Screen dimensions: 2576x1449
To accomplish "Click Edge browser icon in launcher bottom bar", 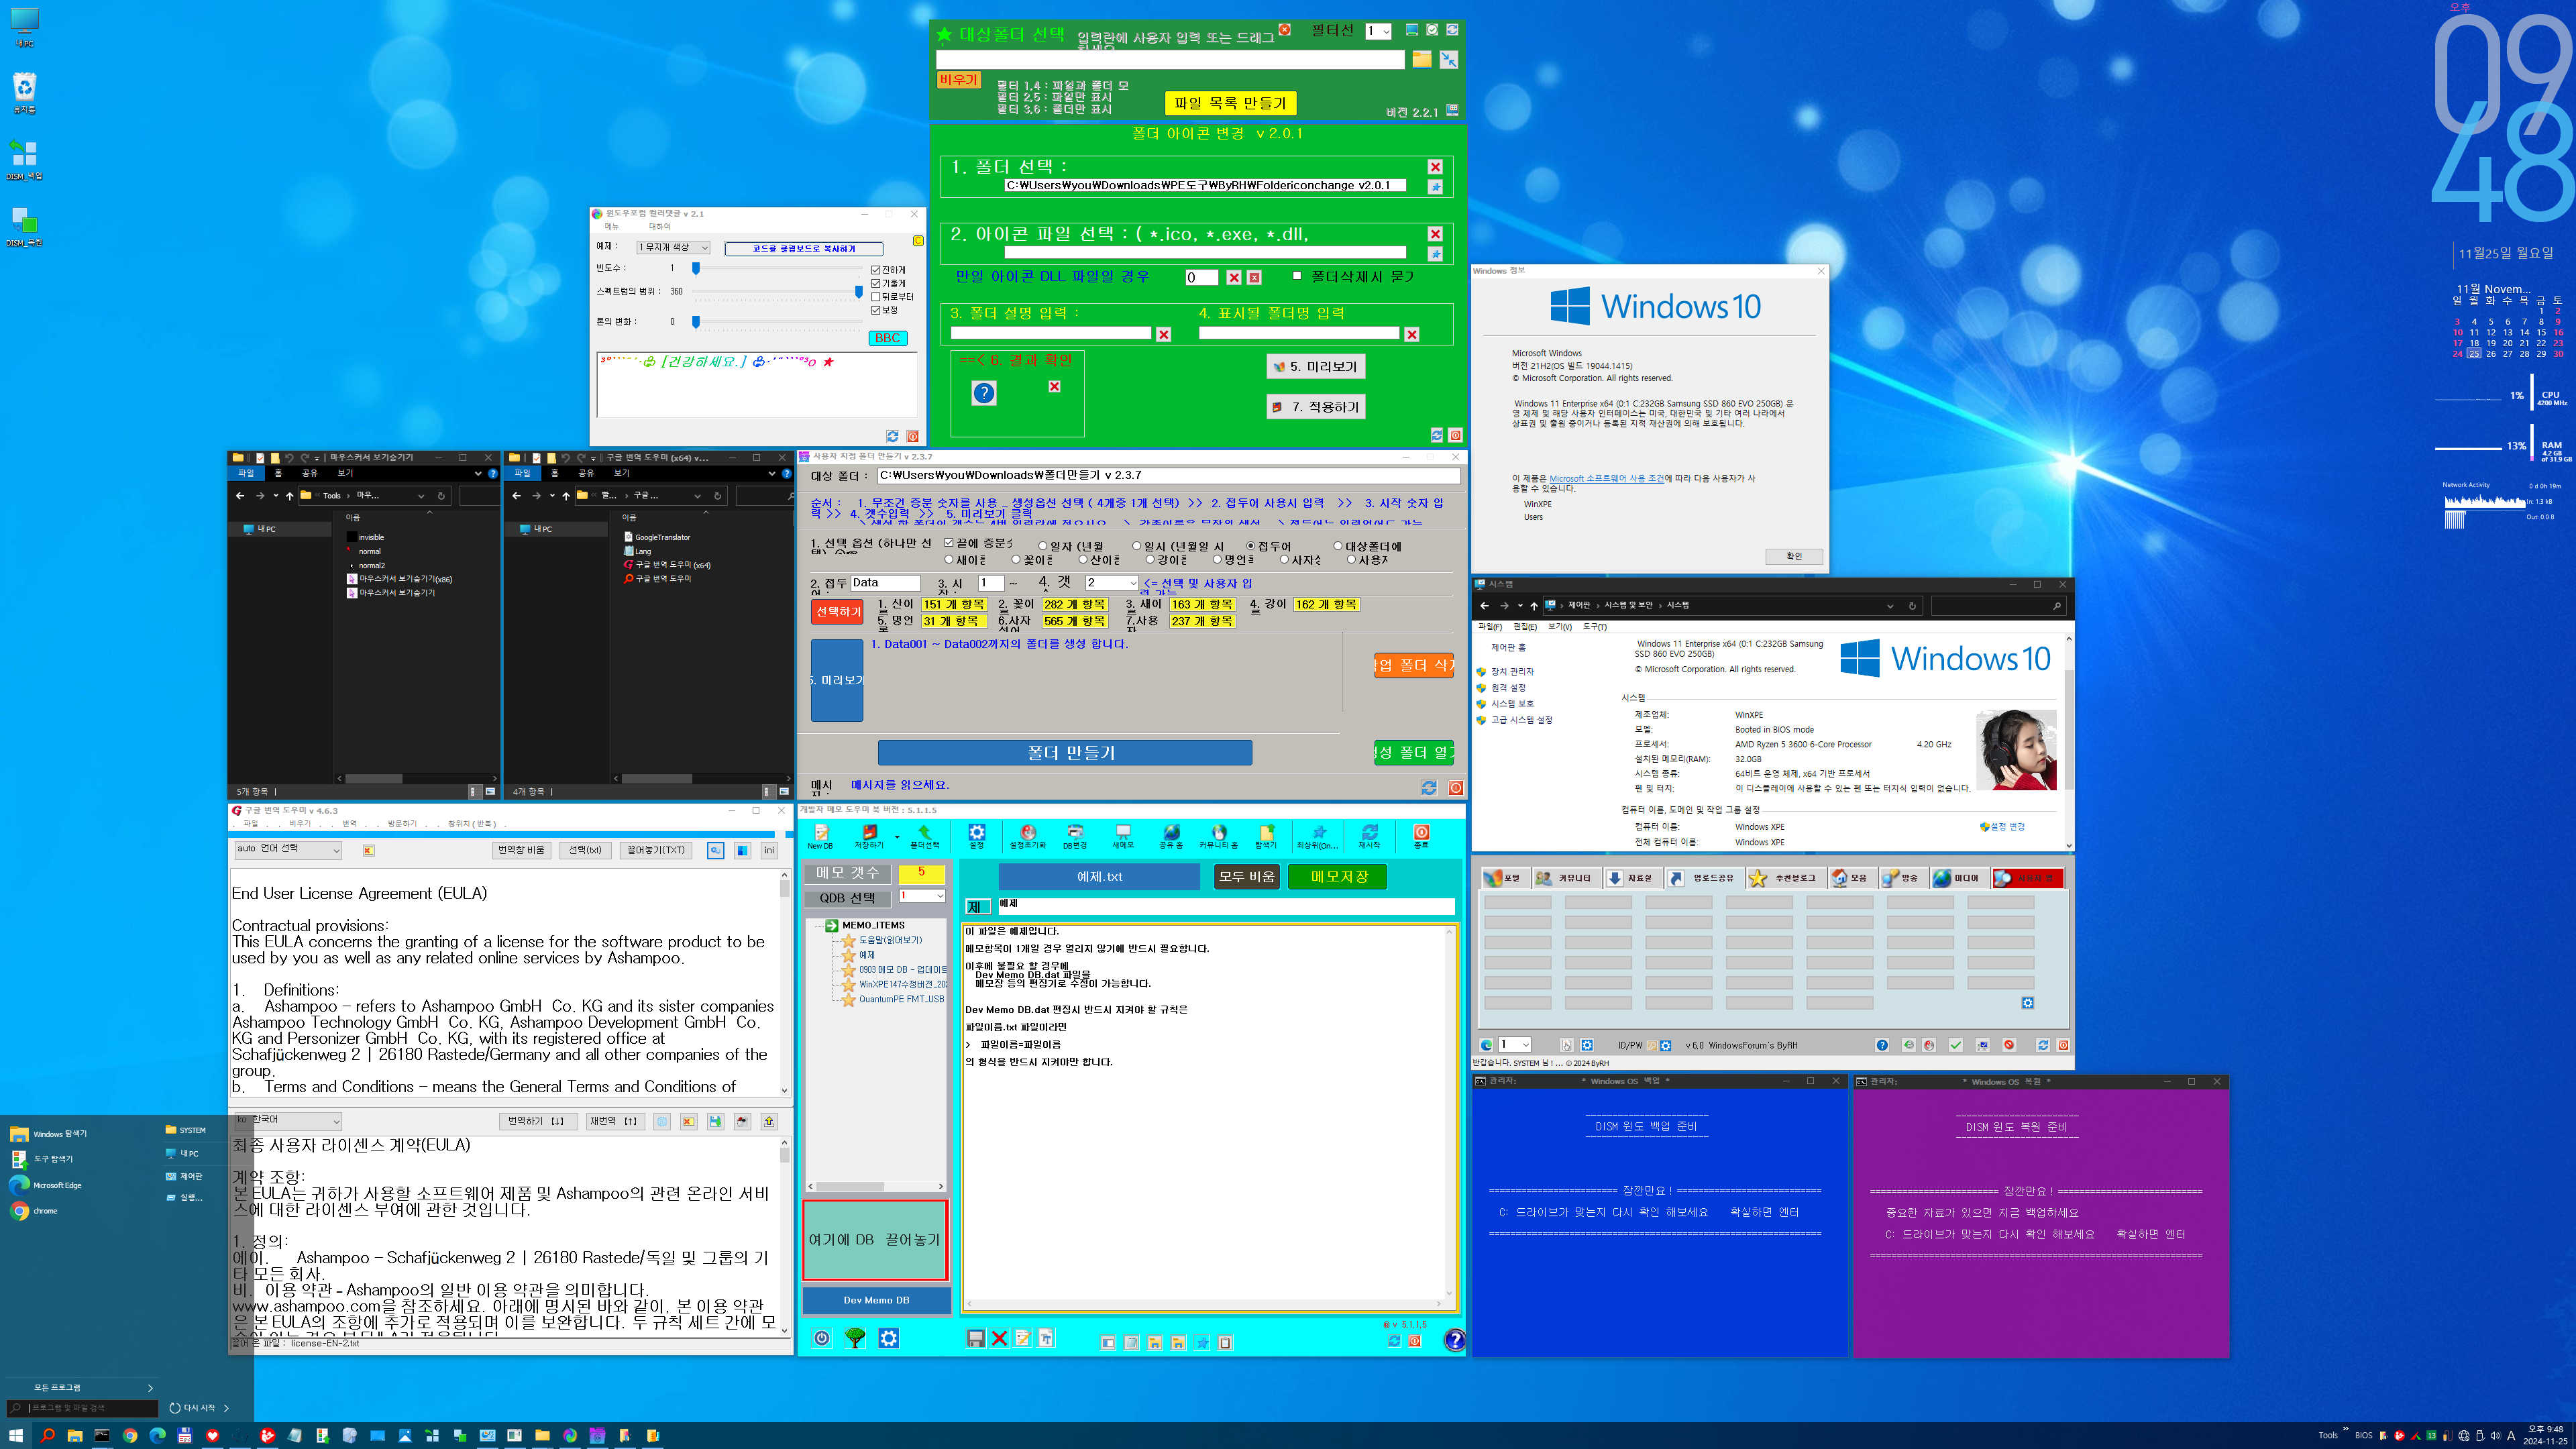I will click(x=1486, y=1045).
